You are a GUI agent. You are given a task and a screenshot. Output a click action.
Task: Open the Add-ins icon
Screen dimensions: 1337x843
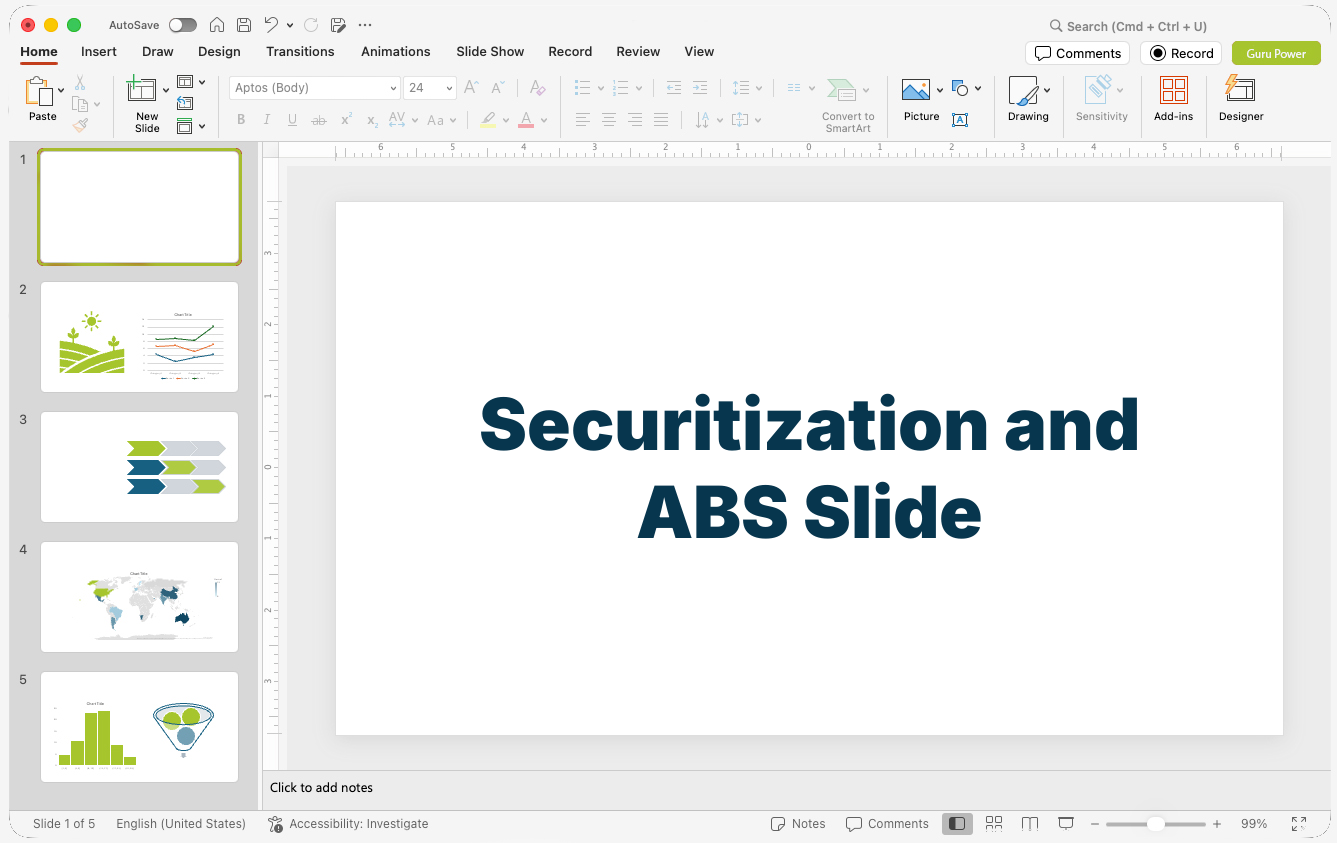1173,91
